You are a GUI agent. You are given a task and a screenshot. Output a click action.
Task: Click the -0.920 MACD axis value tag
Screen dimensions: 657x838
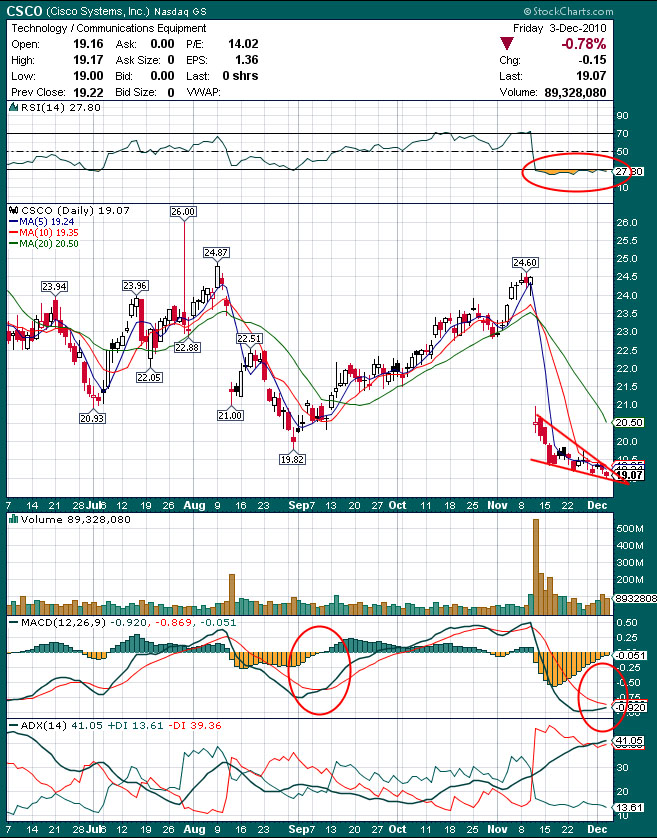(630, 708)
